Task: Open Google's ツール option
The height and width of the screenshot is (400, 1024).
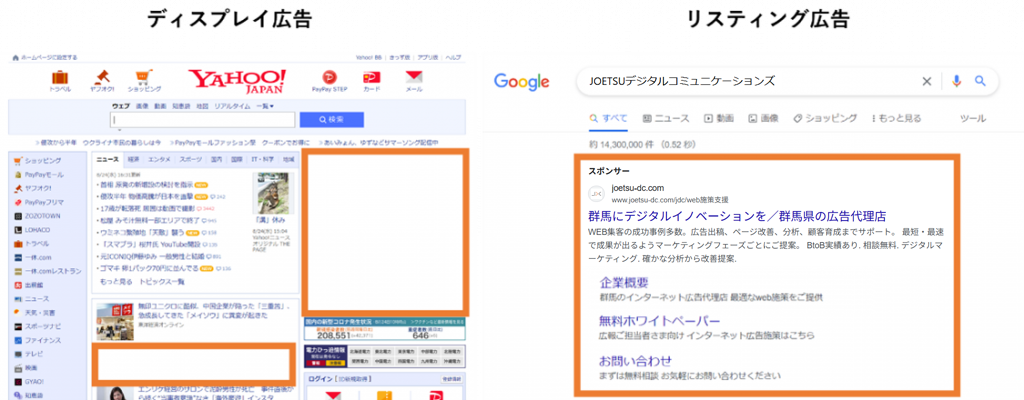Action: click(x=972, y=118)
